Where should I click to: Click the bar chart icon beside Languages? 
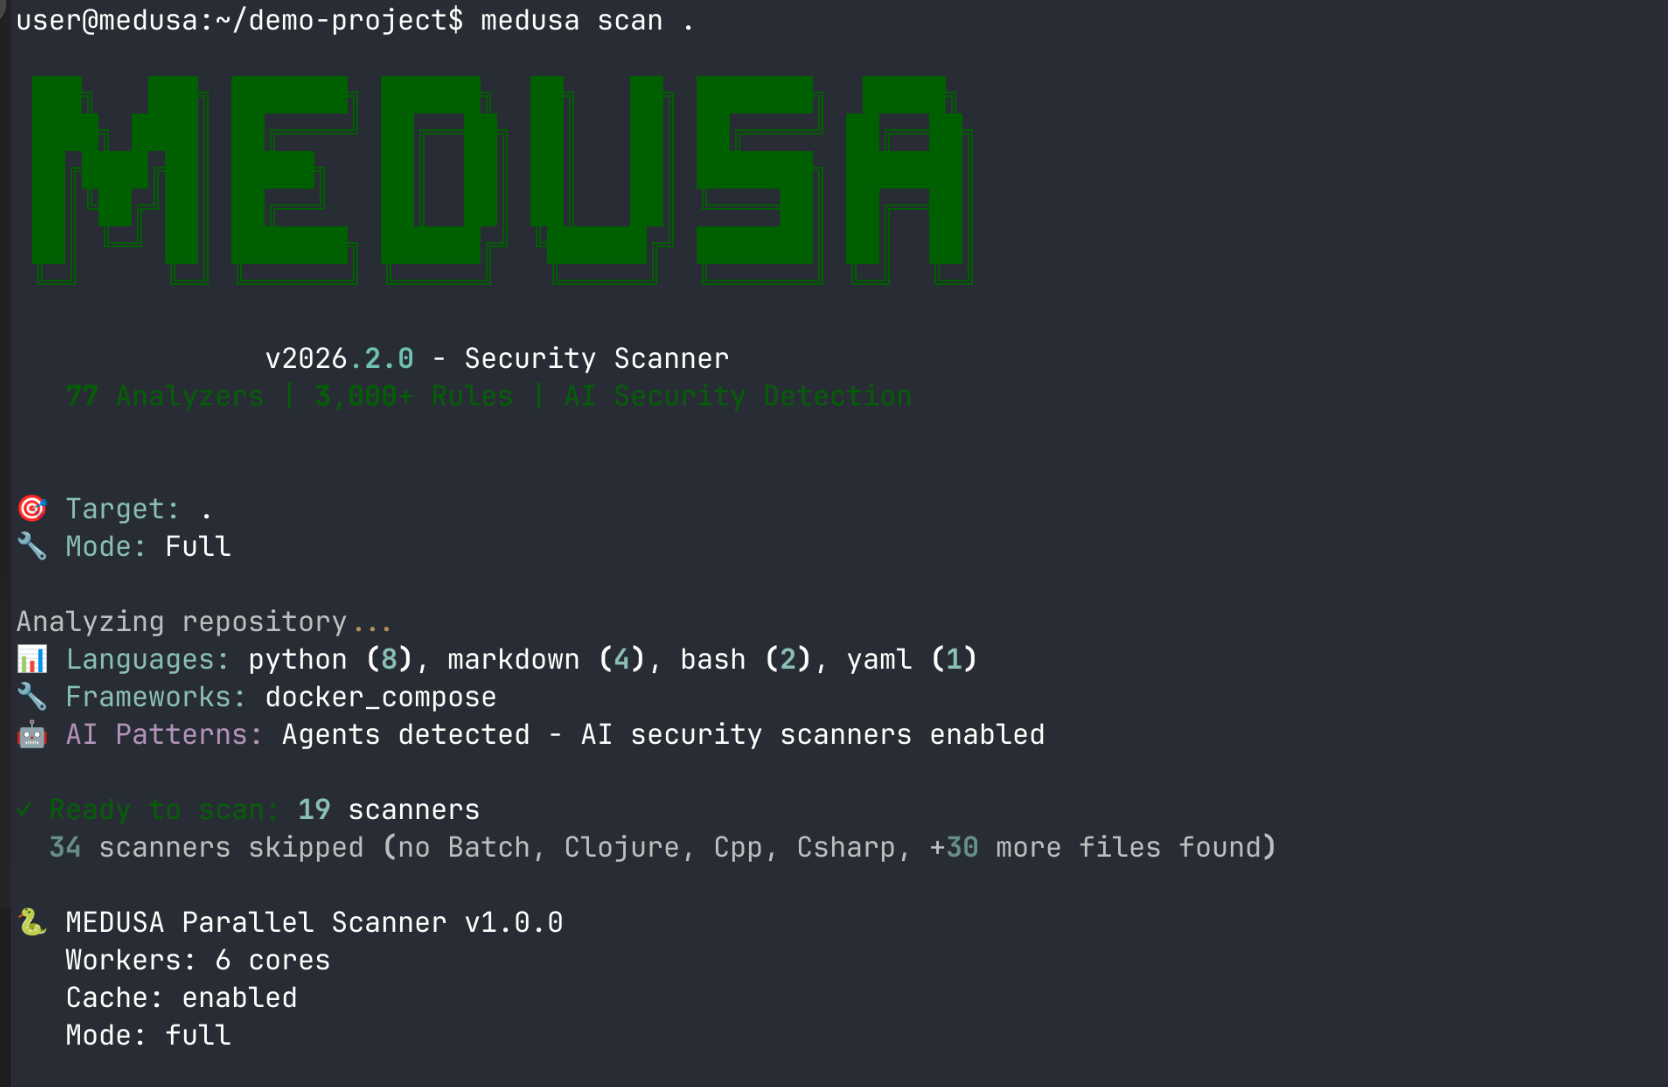(32, 659)
